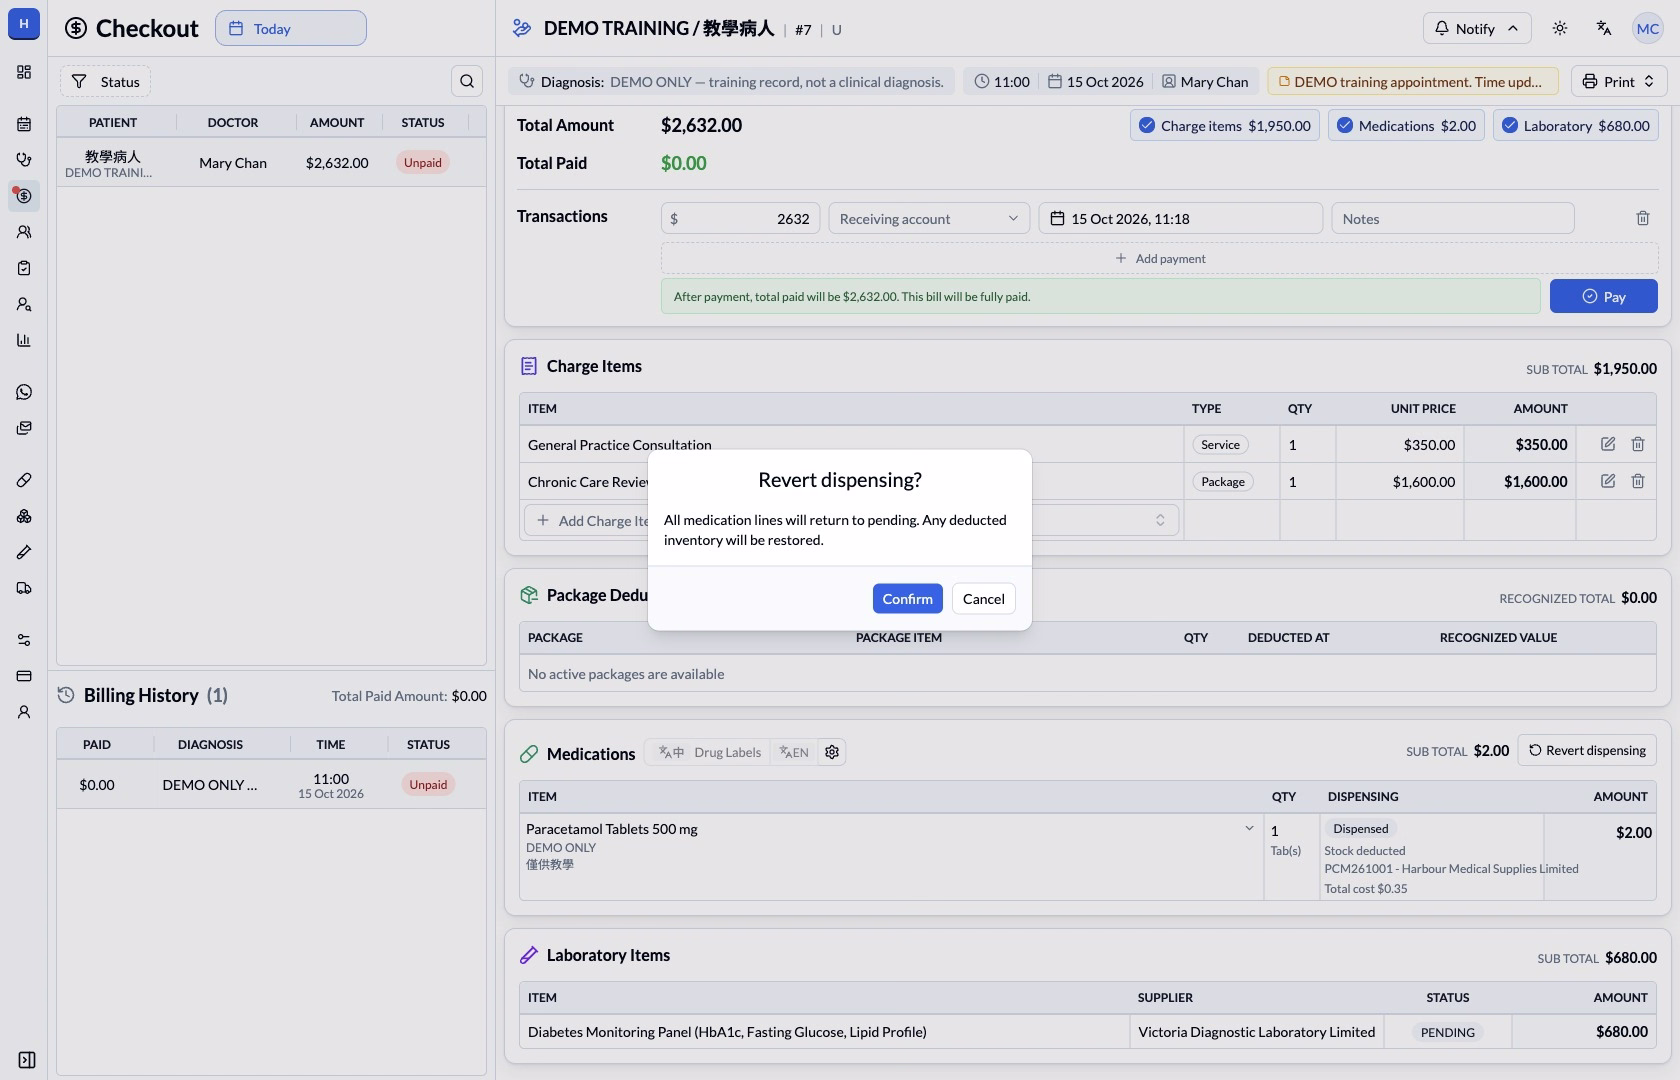Open the Today date picker
The height and width of the screenshot is (1080, 1680).
click(291, 28)
